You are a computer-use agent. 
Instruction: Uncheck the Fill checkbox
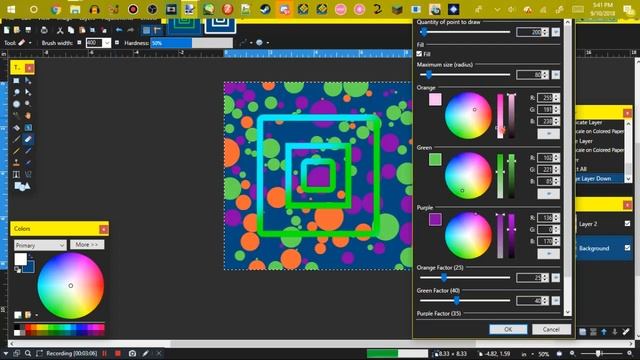419,54
